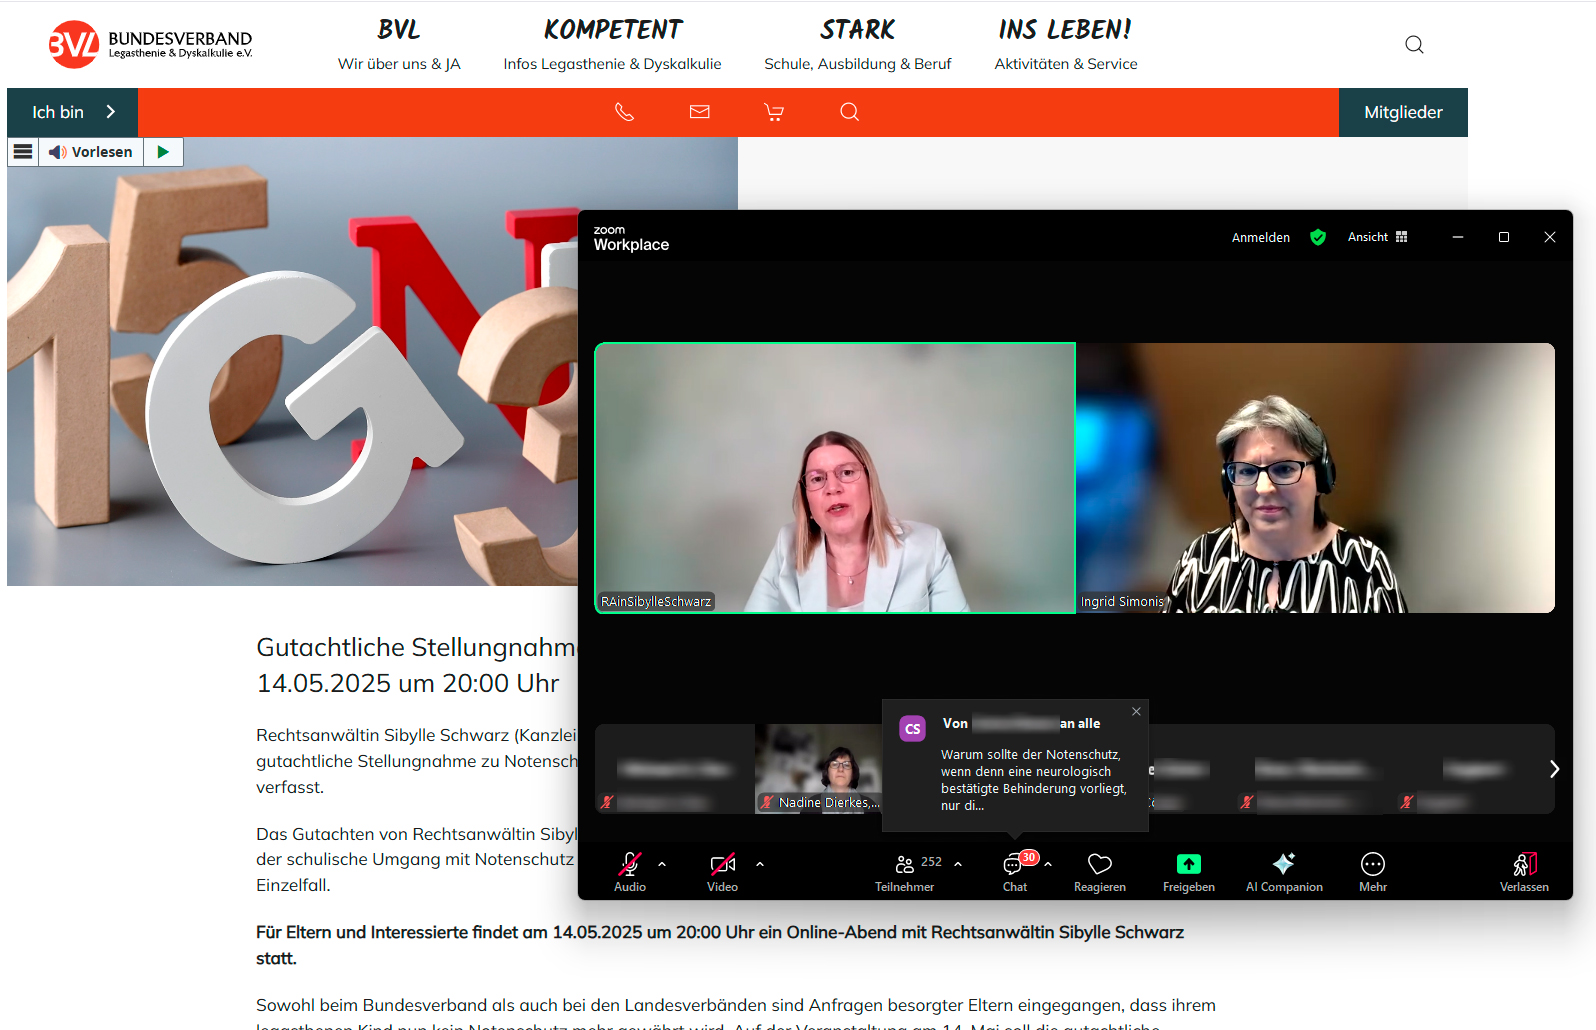1596x1030 pixels.
Task: Expand audio options arrow
Action: click(662, 864)
